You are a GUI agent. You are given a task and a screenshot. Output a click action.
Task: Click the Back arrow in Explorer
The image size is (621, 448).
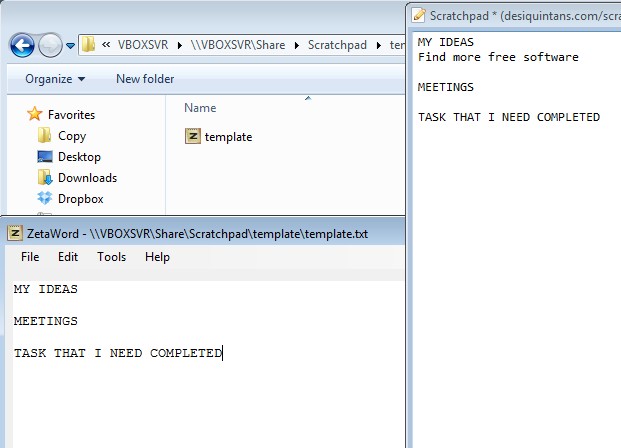pos(22,46)
